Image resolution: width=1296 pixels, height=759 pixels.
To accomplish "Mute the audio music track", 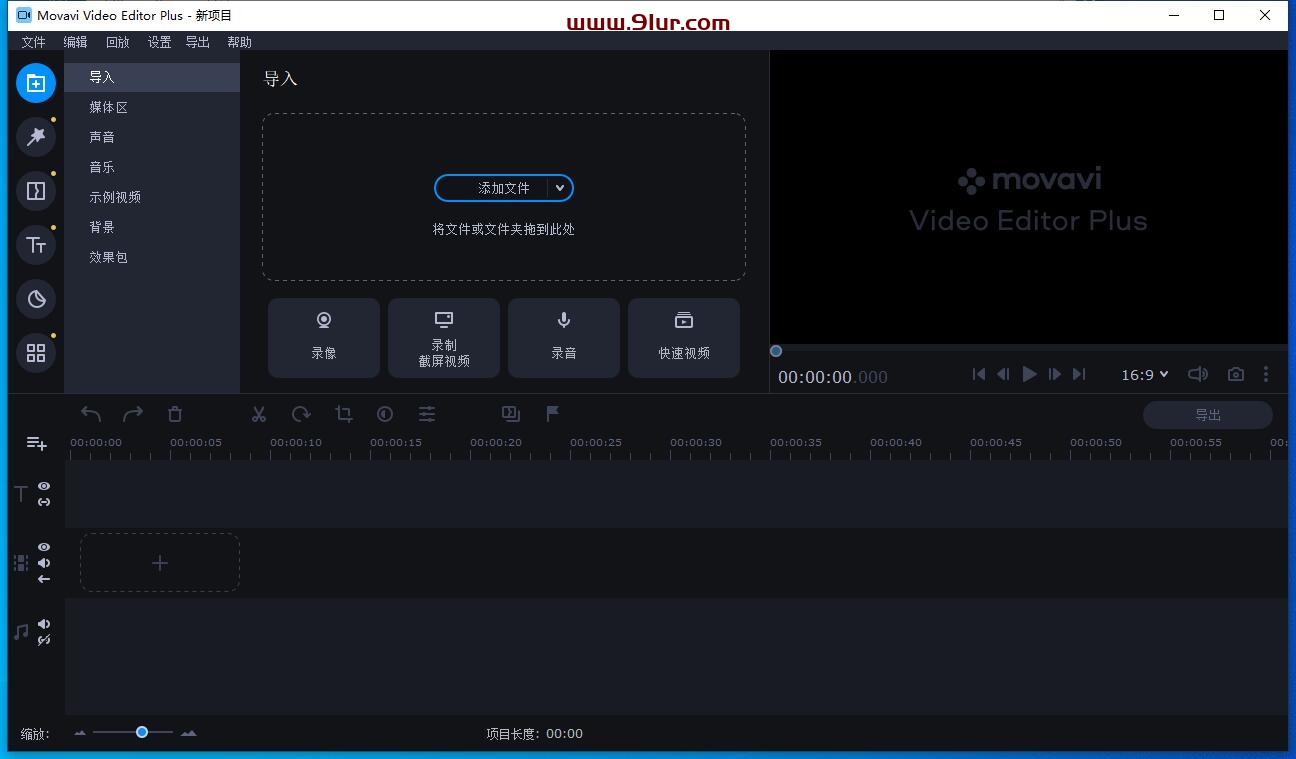I will (x=44, y=624).
